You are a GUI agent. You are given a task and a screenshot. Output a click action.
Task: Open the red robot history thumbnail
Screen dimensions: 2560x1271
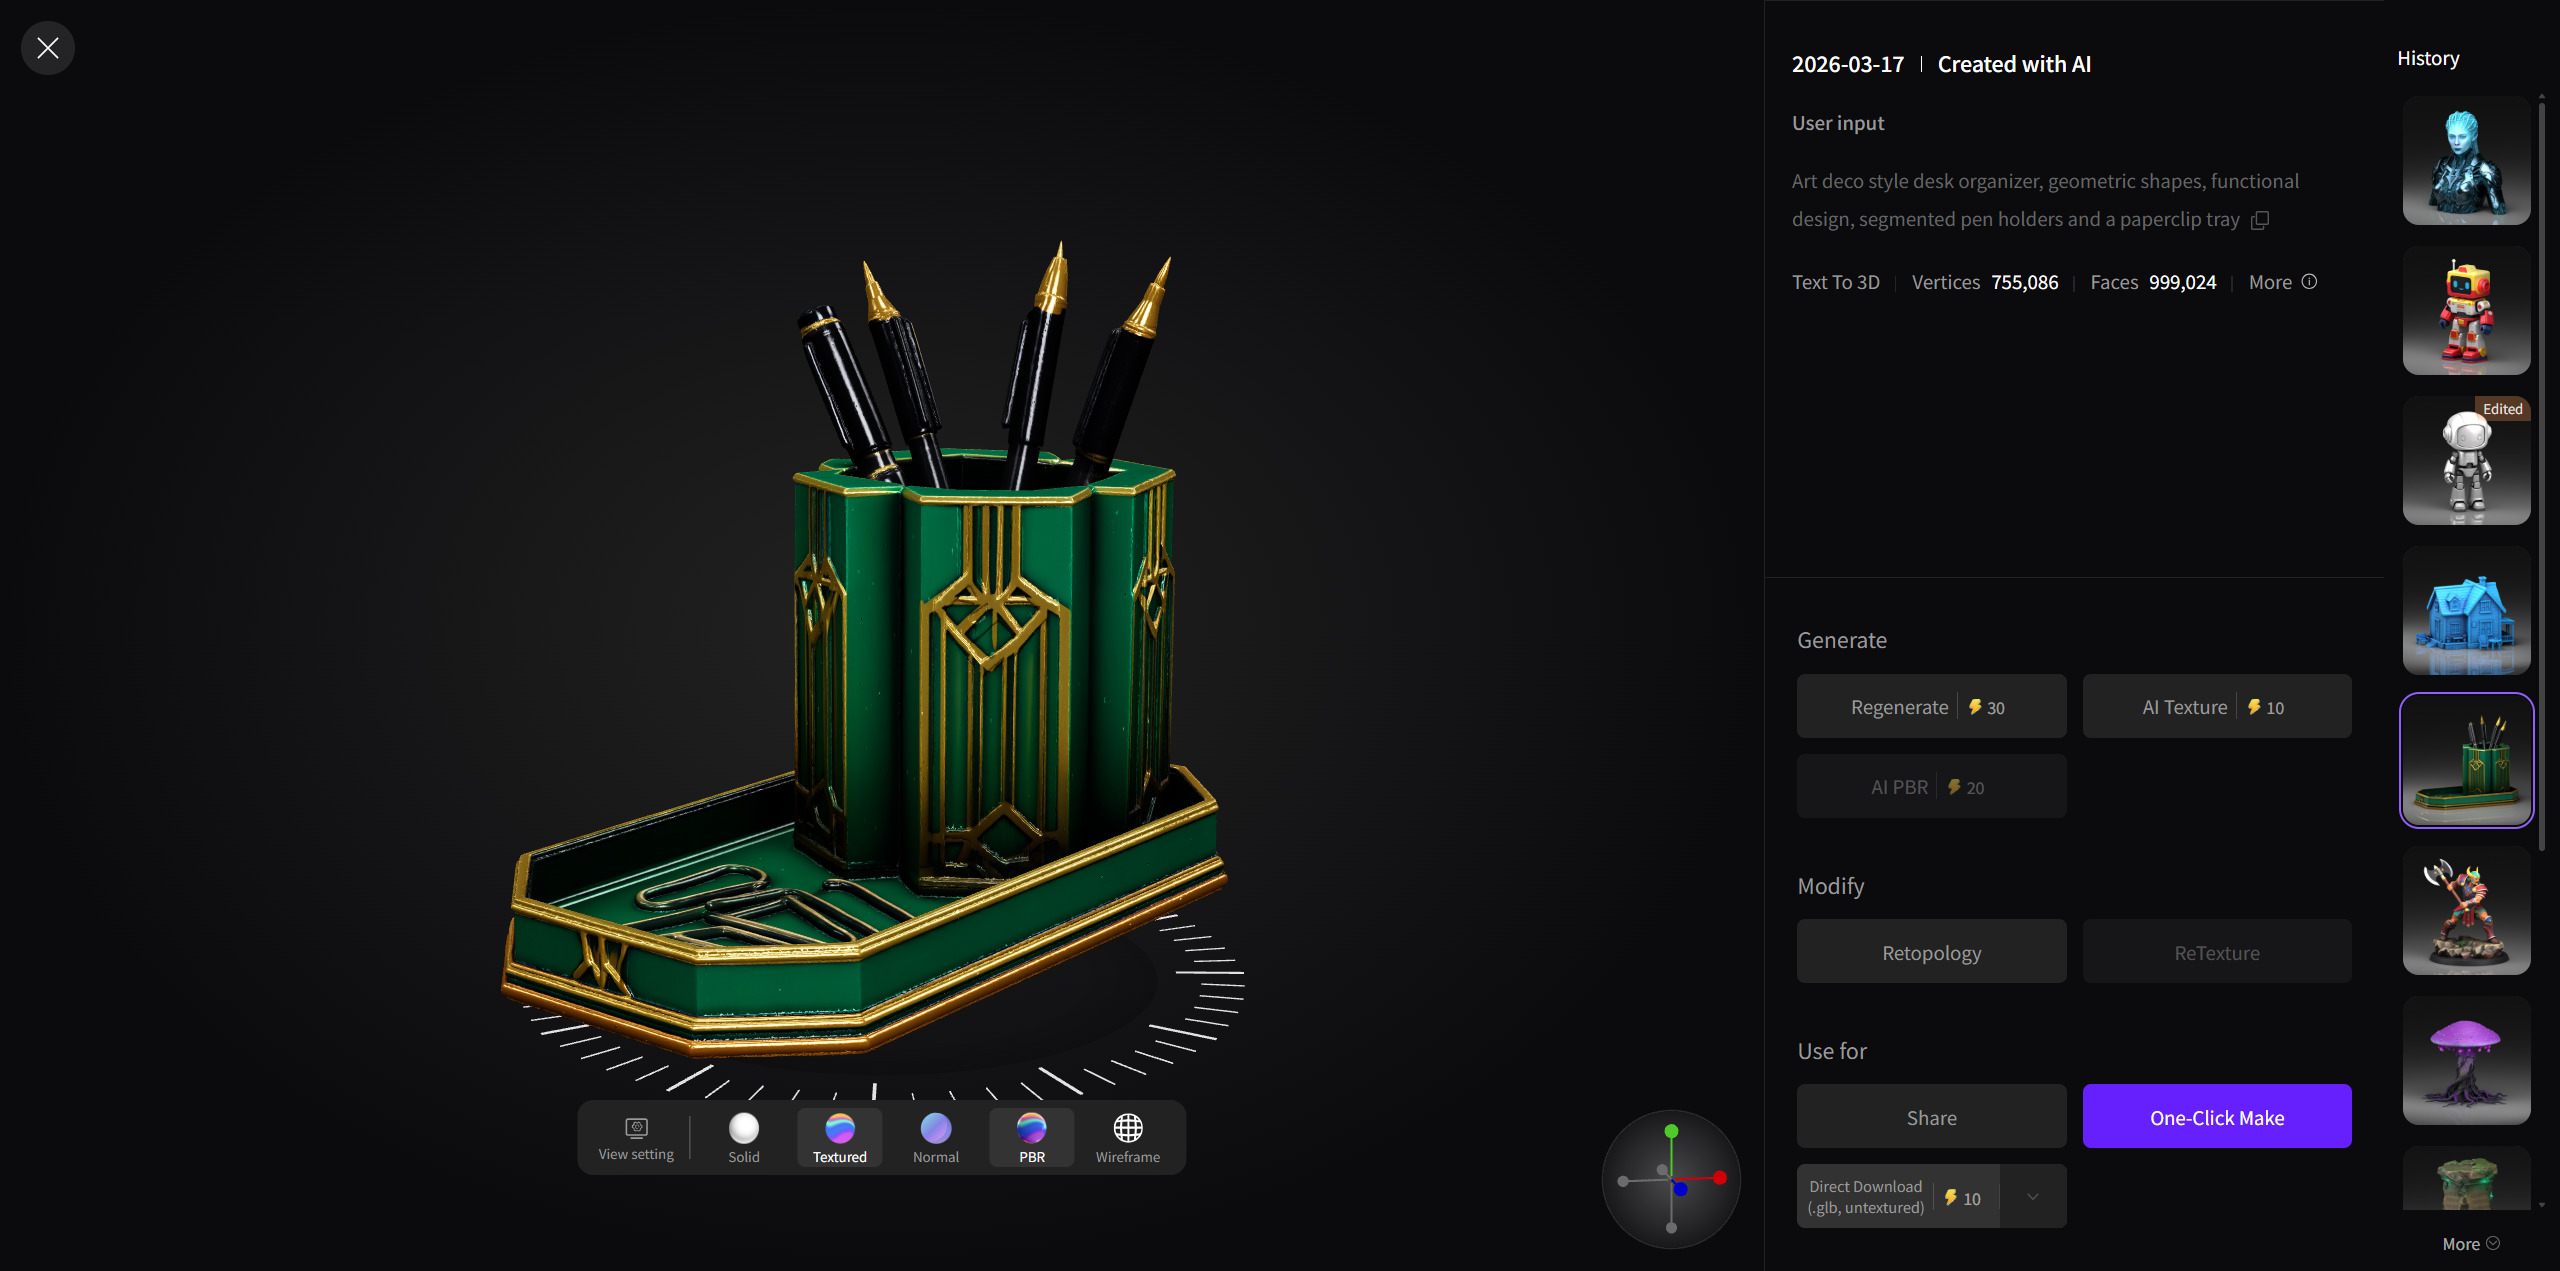click(2465, 311)
